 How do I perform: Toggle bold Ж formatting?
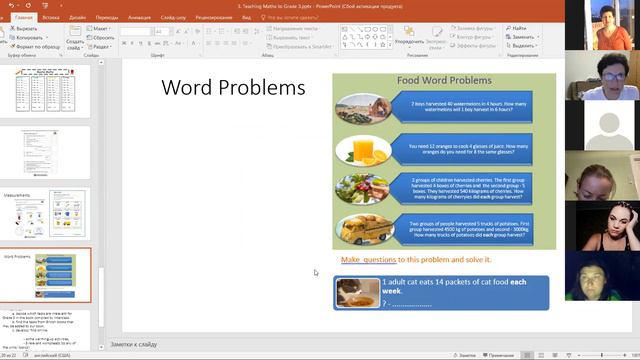click(124, 43)
